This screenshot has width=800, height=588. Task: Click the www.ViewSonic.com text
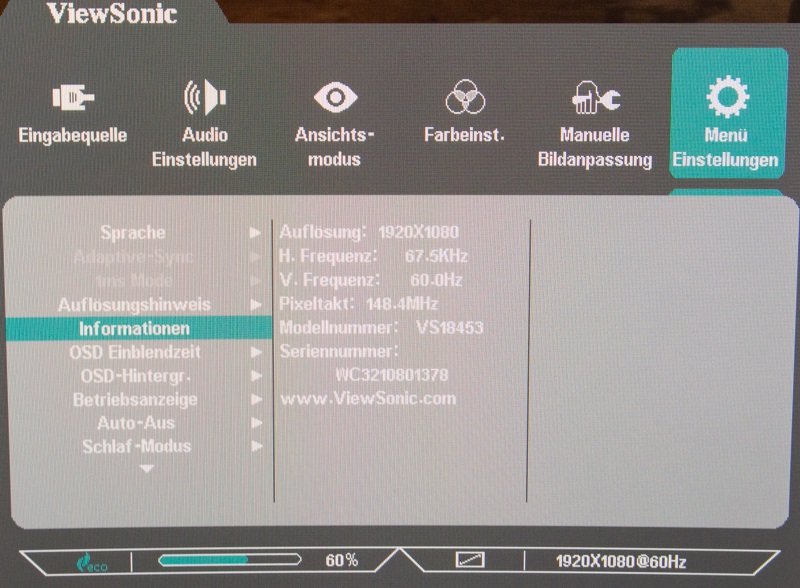coord(368,398)
